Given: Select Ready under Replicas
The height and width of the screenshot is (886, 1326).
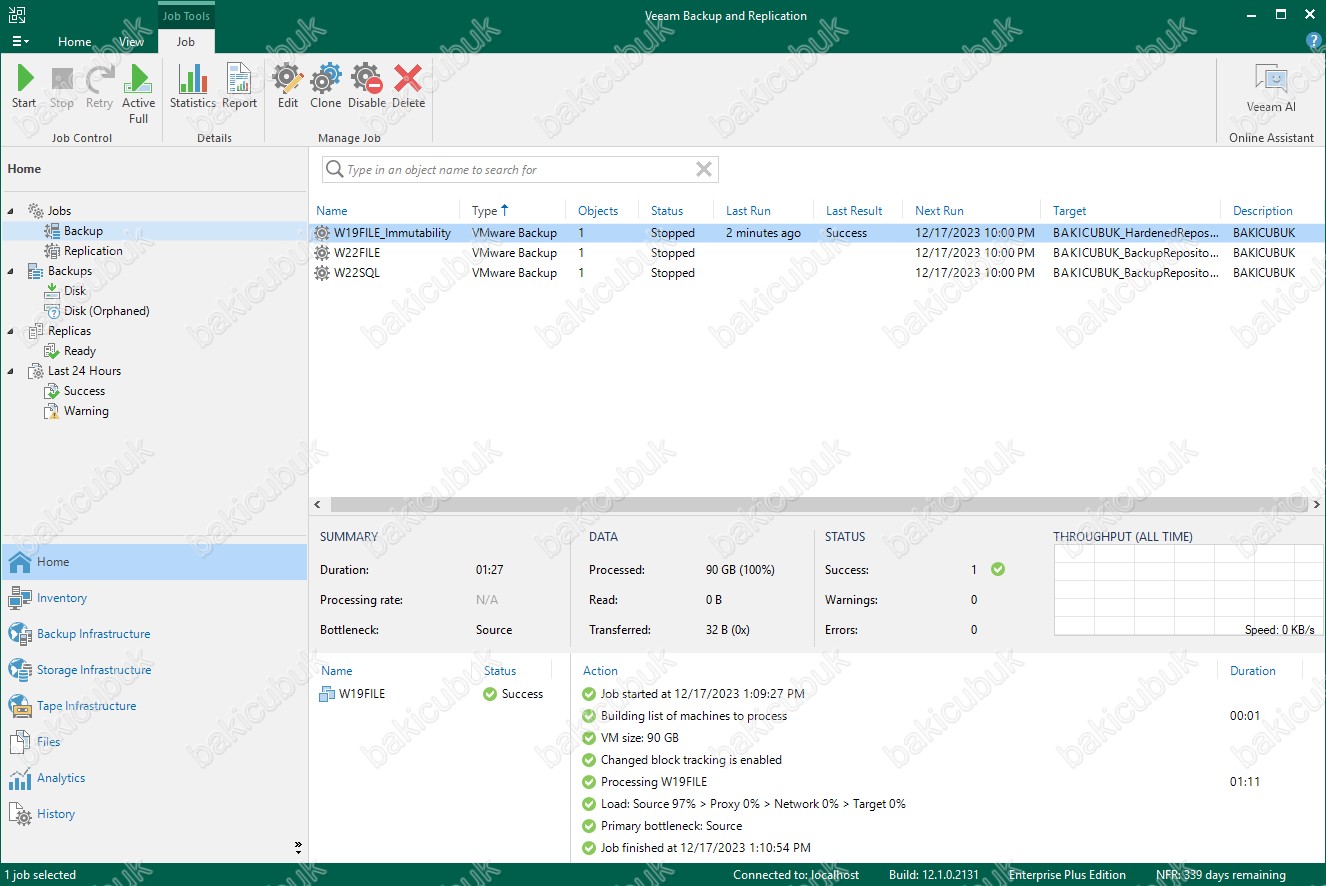Looking at the screenshot, I should [x=80, y=351].
